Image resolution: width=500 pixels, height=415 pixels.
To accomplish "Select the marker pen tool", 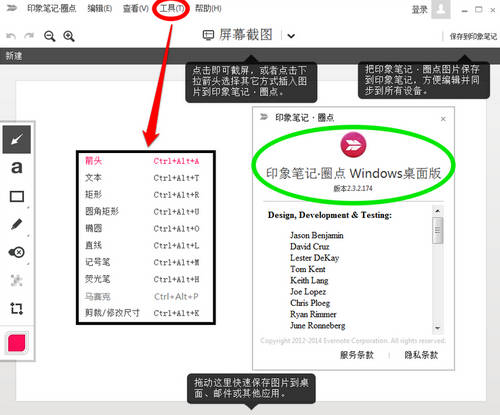I will pyautogui.click(x=17, y=224).
